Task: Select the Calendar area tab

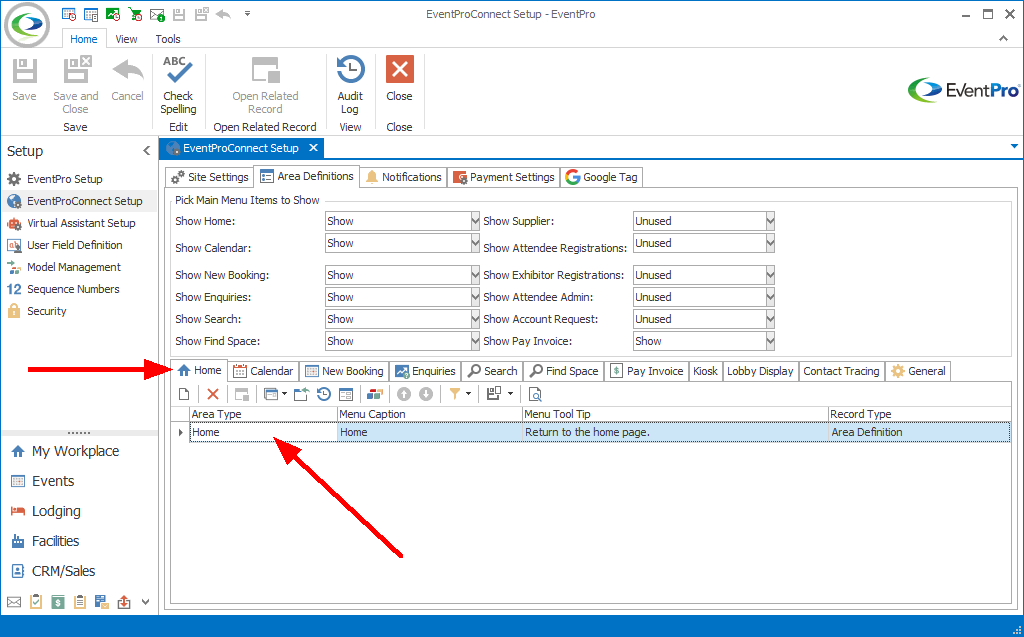Action: (x=263, y=371)
